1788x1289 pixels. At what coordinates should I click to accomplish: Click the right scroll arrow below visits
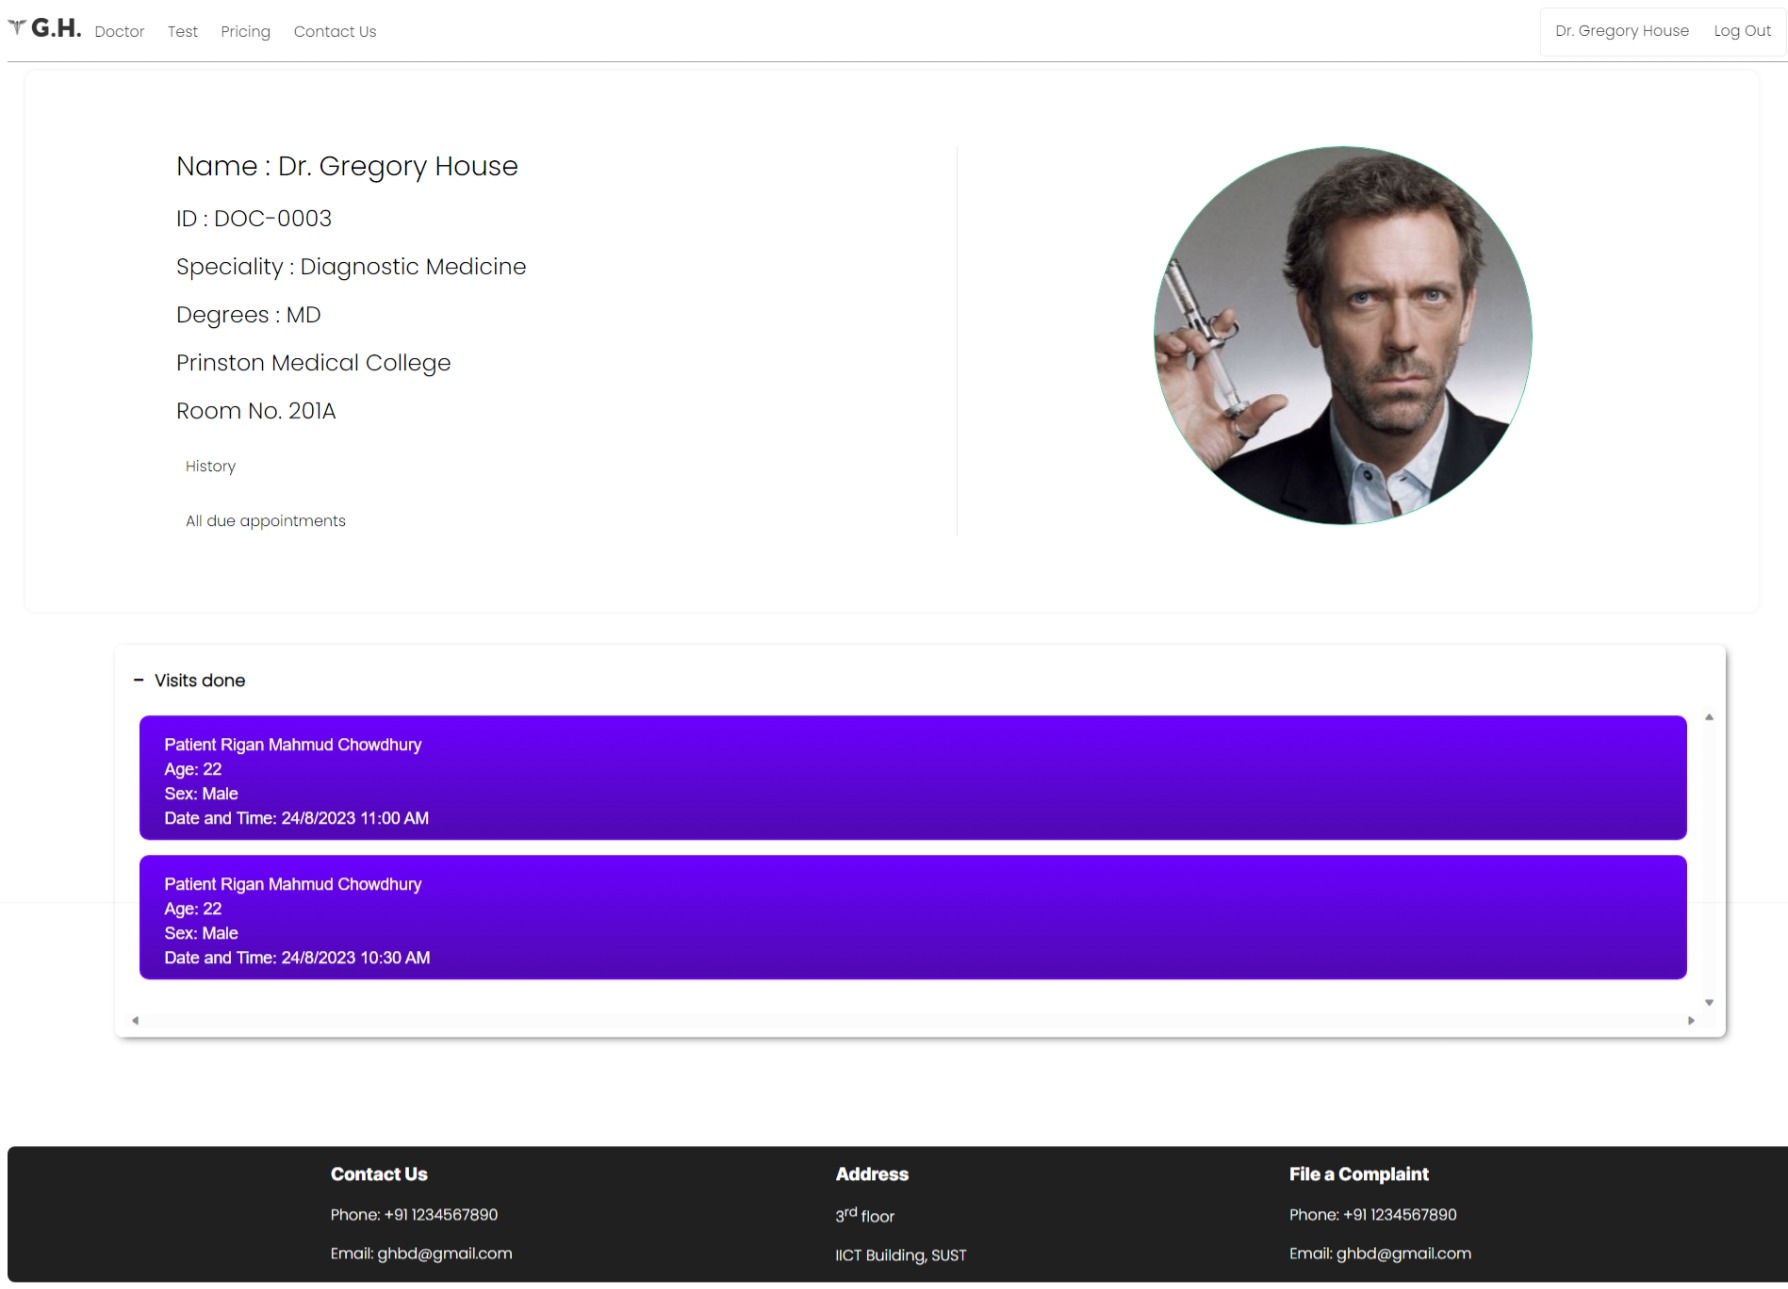(1692, 1019)
